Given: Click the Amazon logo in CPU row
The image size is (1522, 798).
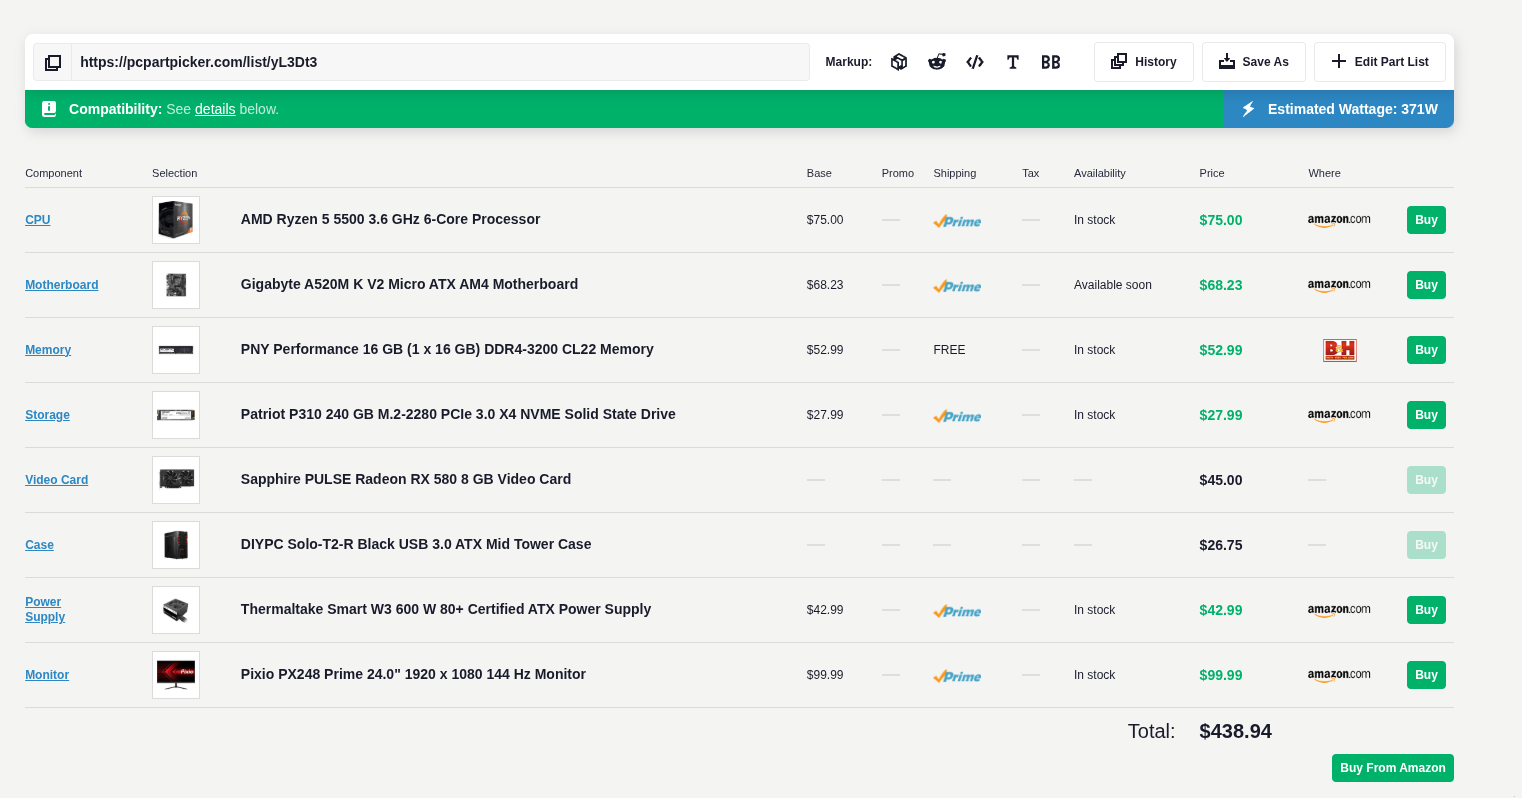Looking at the screenshot, I should point(1339,220).
